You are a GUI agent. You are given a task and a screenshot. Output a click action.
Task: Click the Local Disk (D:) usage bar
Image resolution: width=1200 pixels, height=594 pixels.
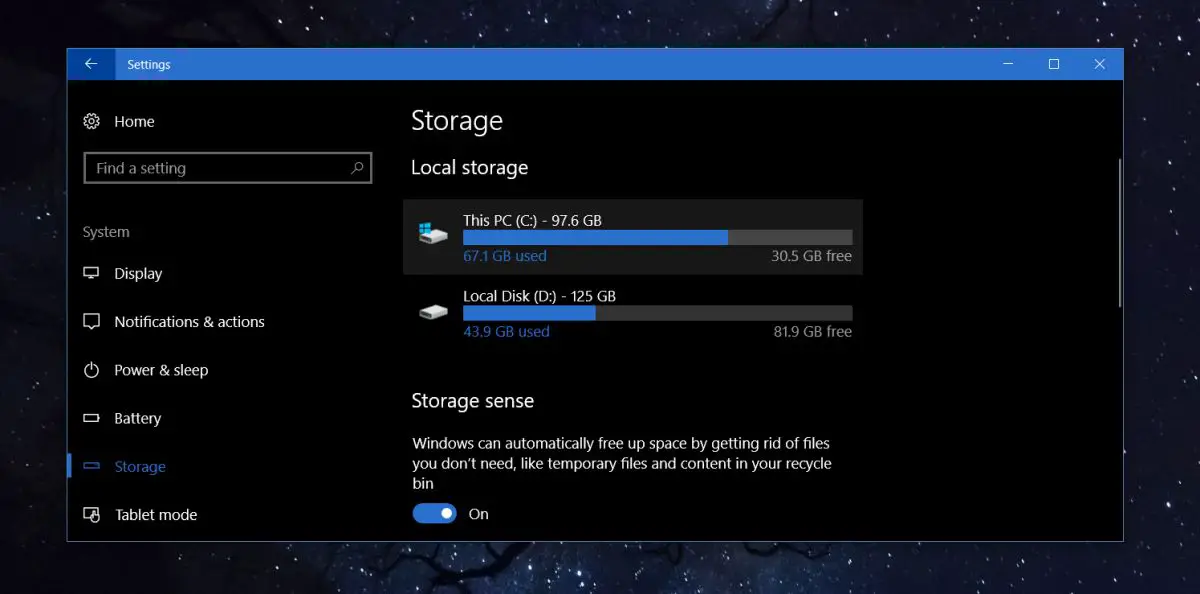pos(657,312)
